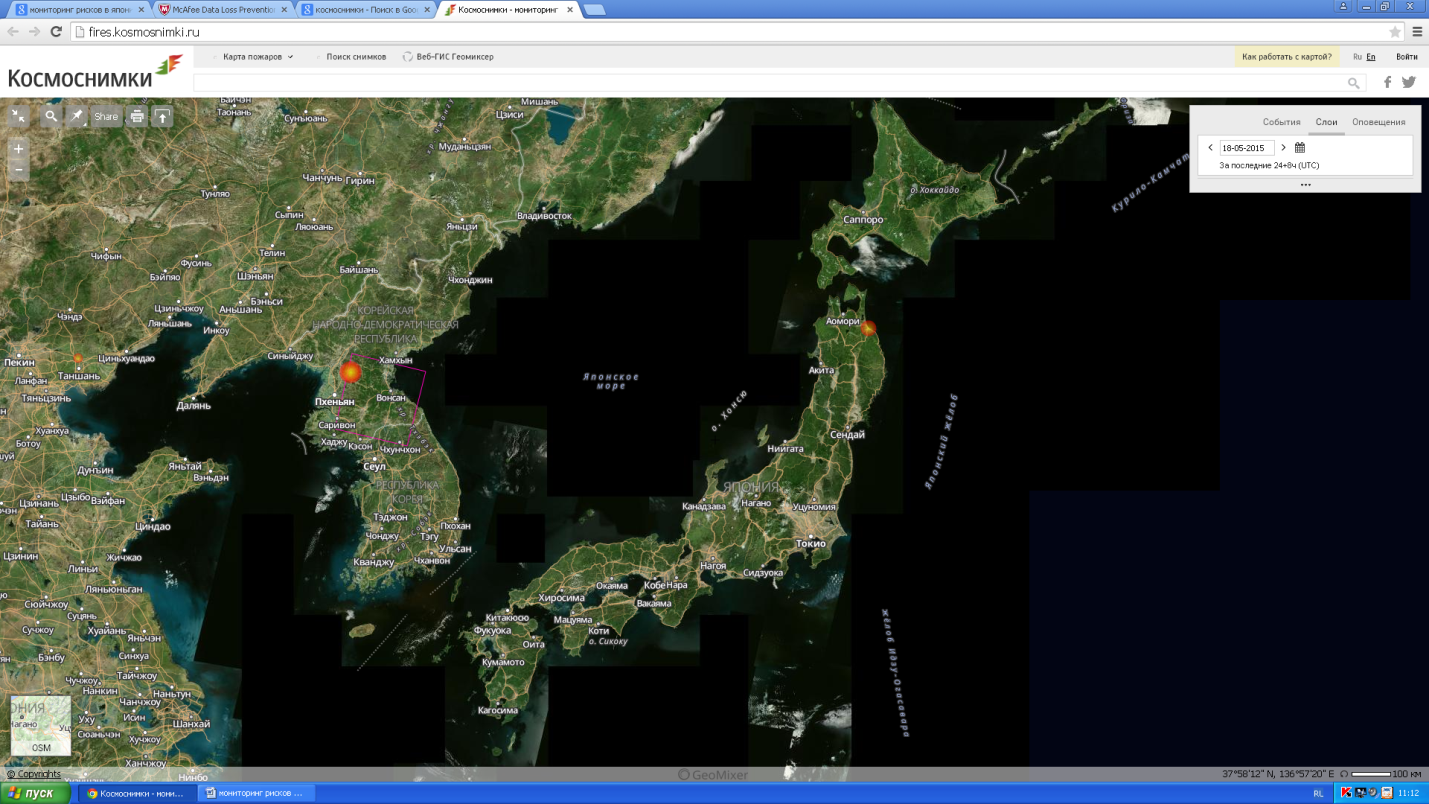This screenshot has height=804, width=1429.
Task: Open Chrome hamburger menu
Action: tap(1417, 32)
